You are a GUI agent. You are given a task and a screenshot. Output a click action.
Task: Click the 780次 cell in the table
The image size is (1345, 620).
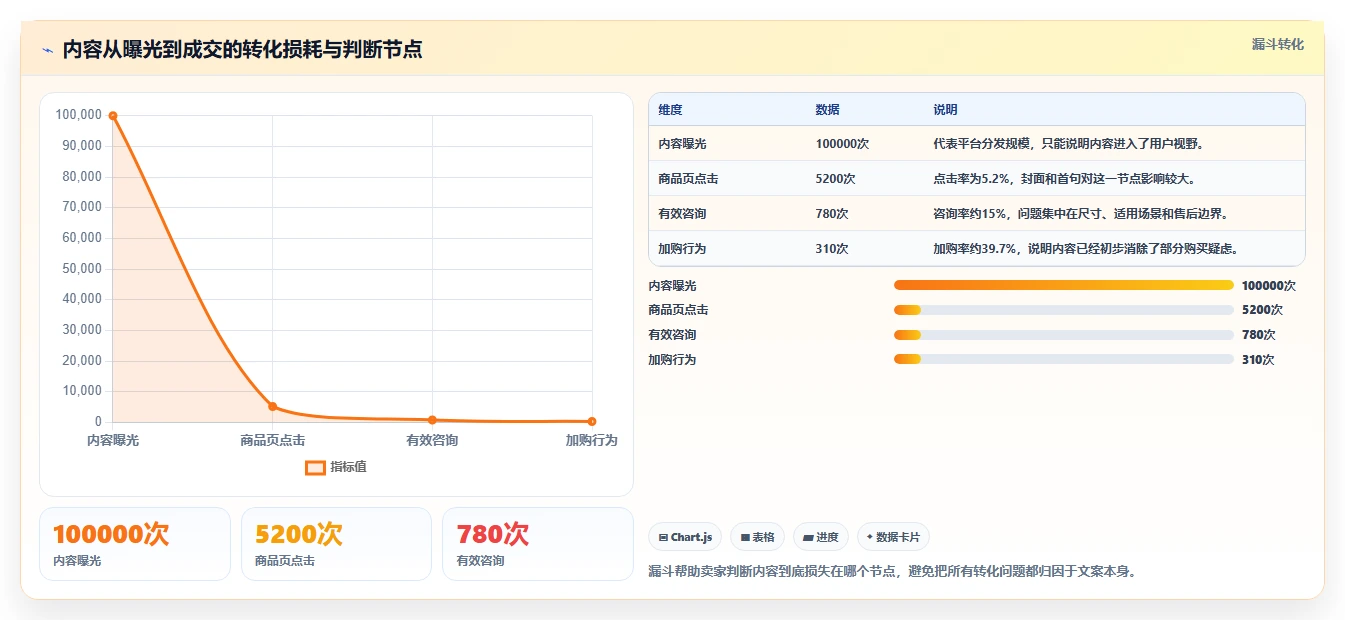tap(832, 214)
